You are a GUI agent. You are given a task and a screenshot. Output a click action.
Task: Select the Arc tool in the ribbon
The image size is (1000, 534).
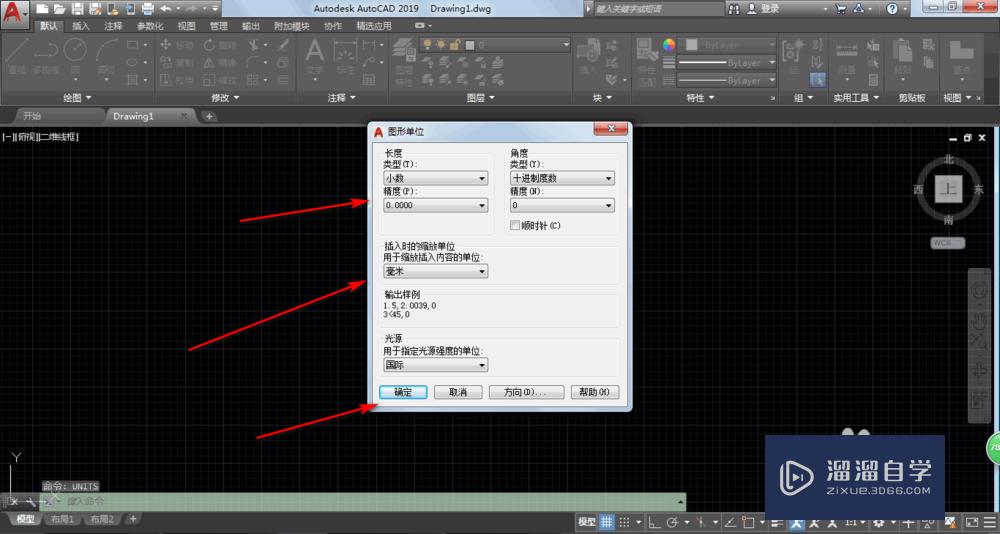point(107,56)
